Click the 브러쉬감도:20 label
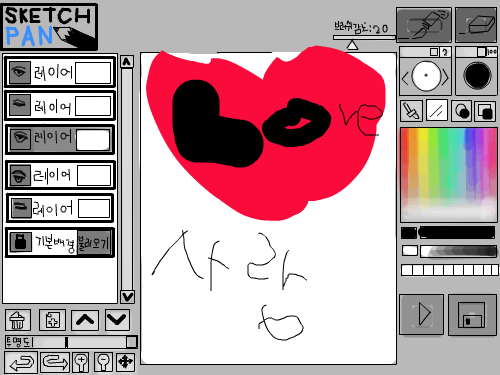Image resolution: width=500 pixels, height=375 pixels. click(361, 28)
